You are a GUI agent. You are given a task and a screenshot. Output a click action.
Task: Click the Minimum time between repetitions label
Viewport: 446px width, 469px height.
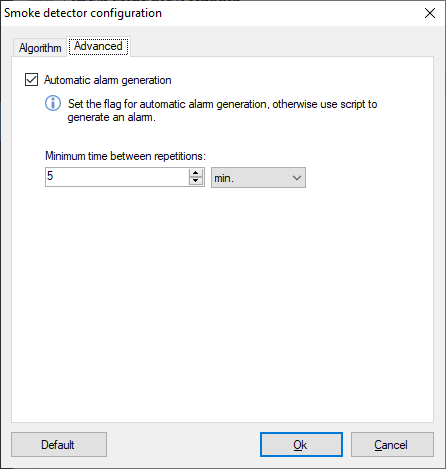click(x=125, y=156)
